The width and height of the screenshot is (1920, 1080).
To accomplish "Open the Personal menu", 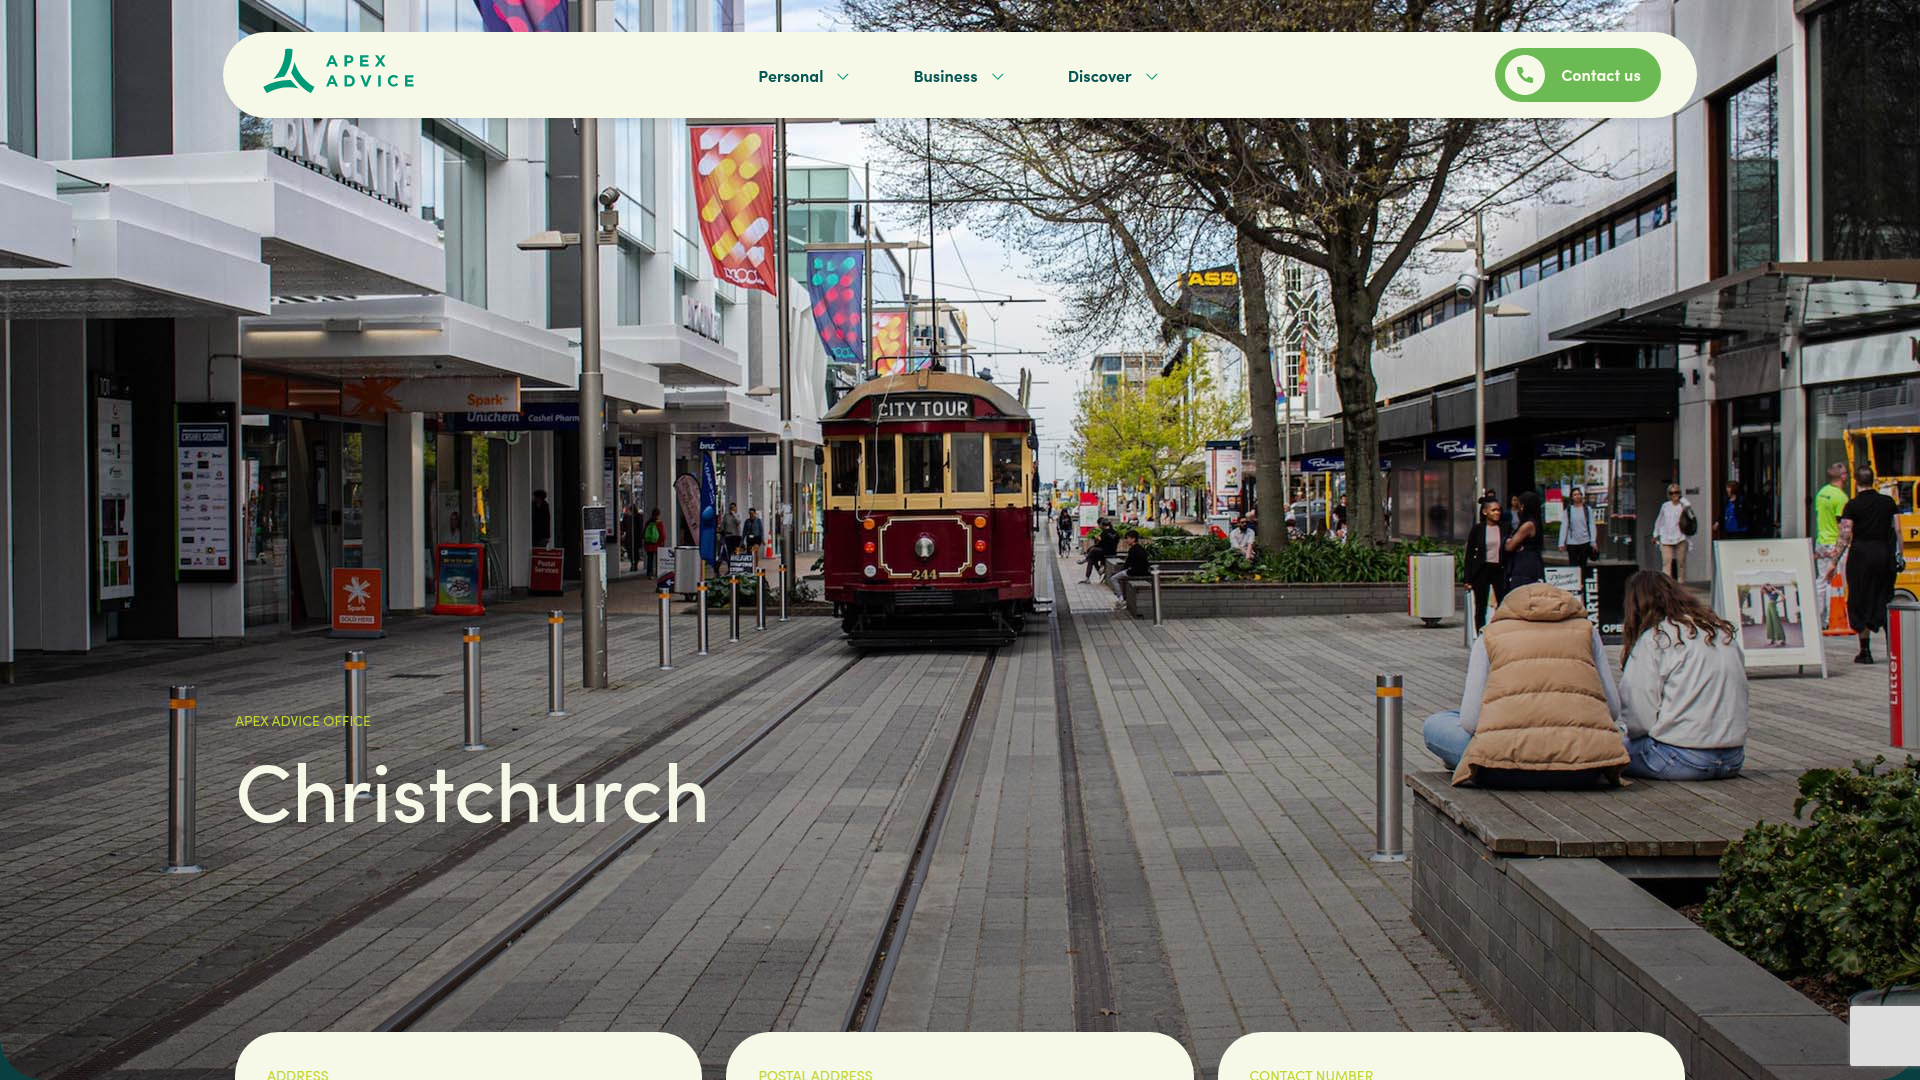I will [x=790, y=76].
